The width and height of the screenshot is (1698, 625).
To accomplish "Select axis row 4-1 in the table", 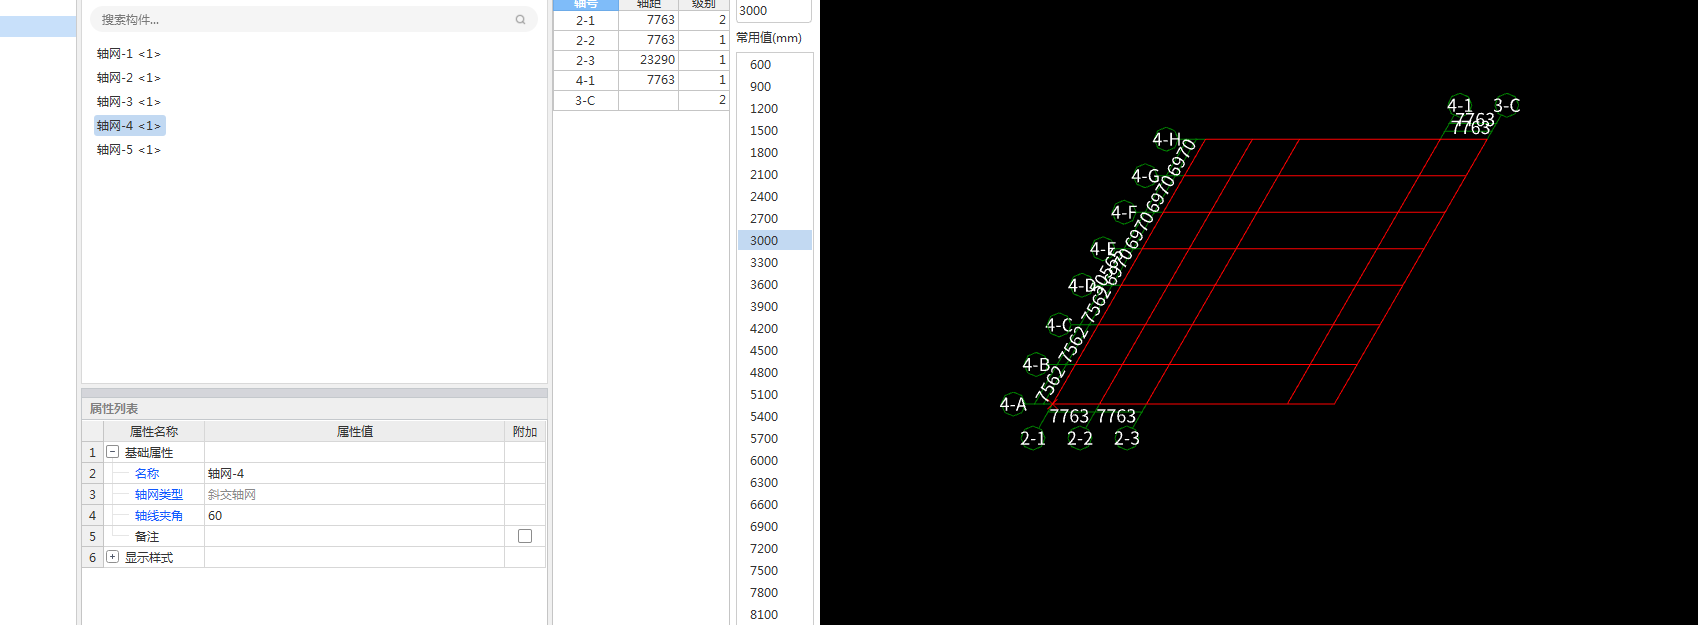I will [x=641, y=80].
